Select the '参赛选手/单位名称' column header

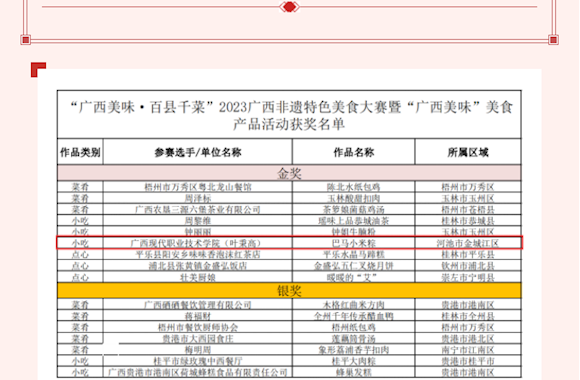click(198, 152)
